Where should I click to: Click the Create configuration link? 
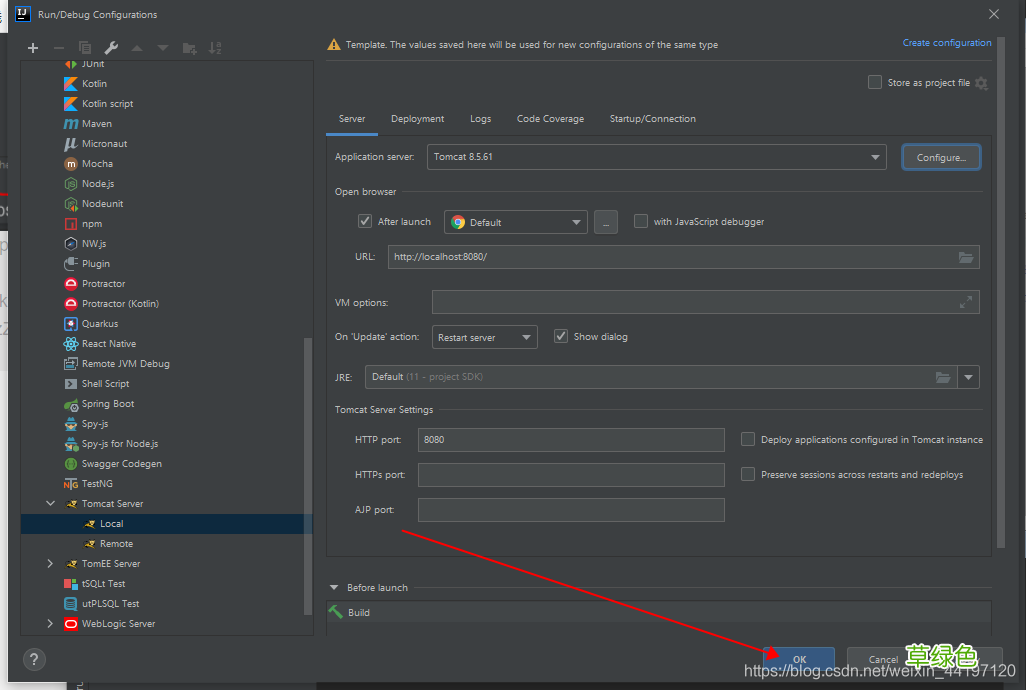946,43
